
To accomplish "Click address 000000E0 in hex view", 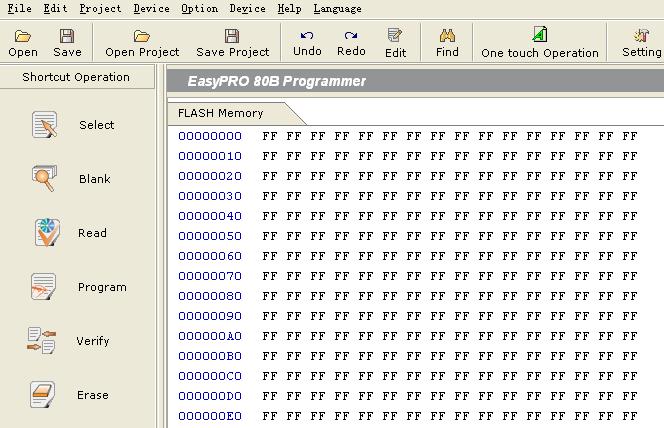I will coord(210,416).
